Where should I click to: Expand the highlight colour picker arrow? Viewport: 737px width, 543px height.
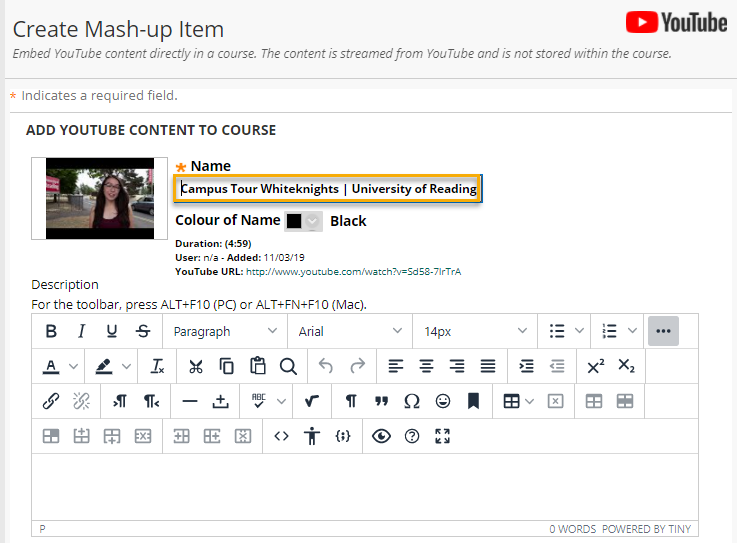click(126, 366)
